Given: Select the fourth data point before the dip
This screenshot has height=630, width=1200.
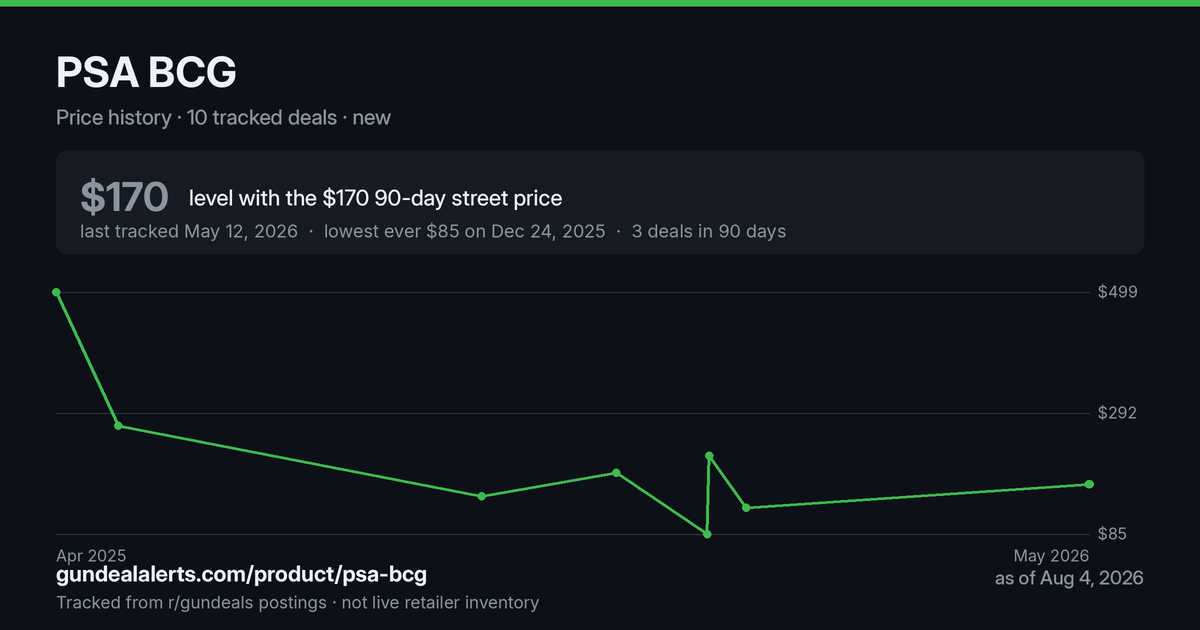Looking at the screenshot, I should 616,473.
